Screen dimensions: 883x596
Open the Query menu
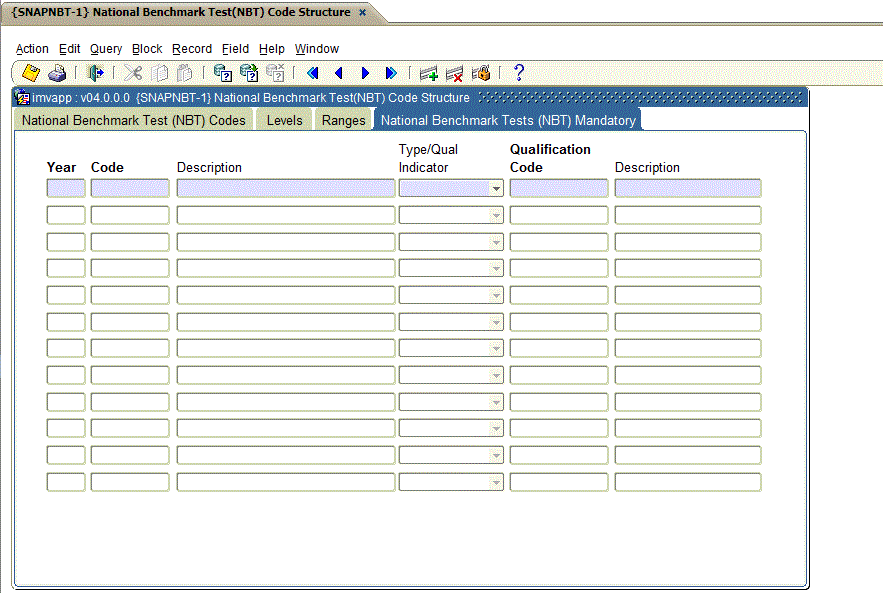106,49
